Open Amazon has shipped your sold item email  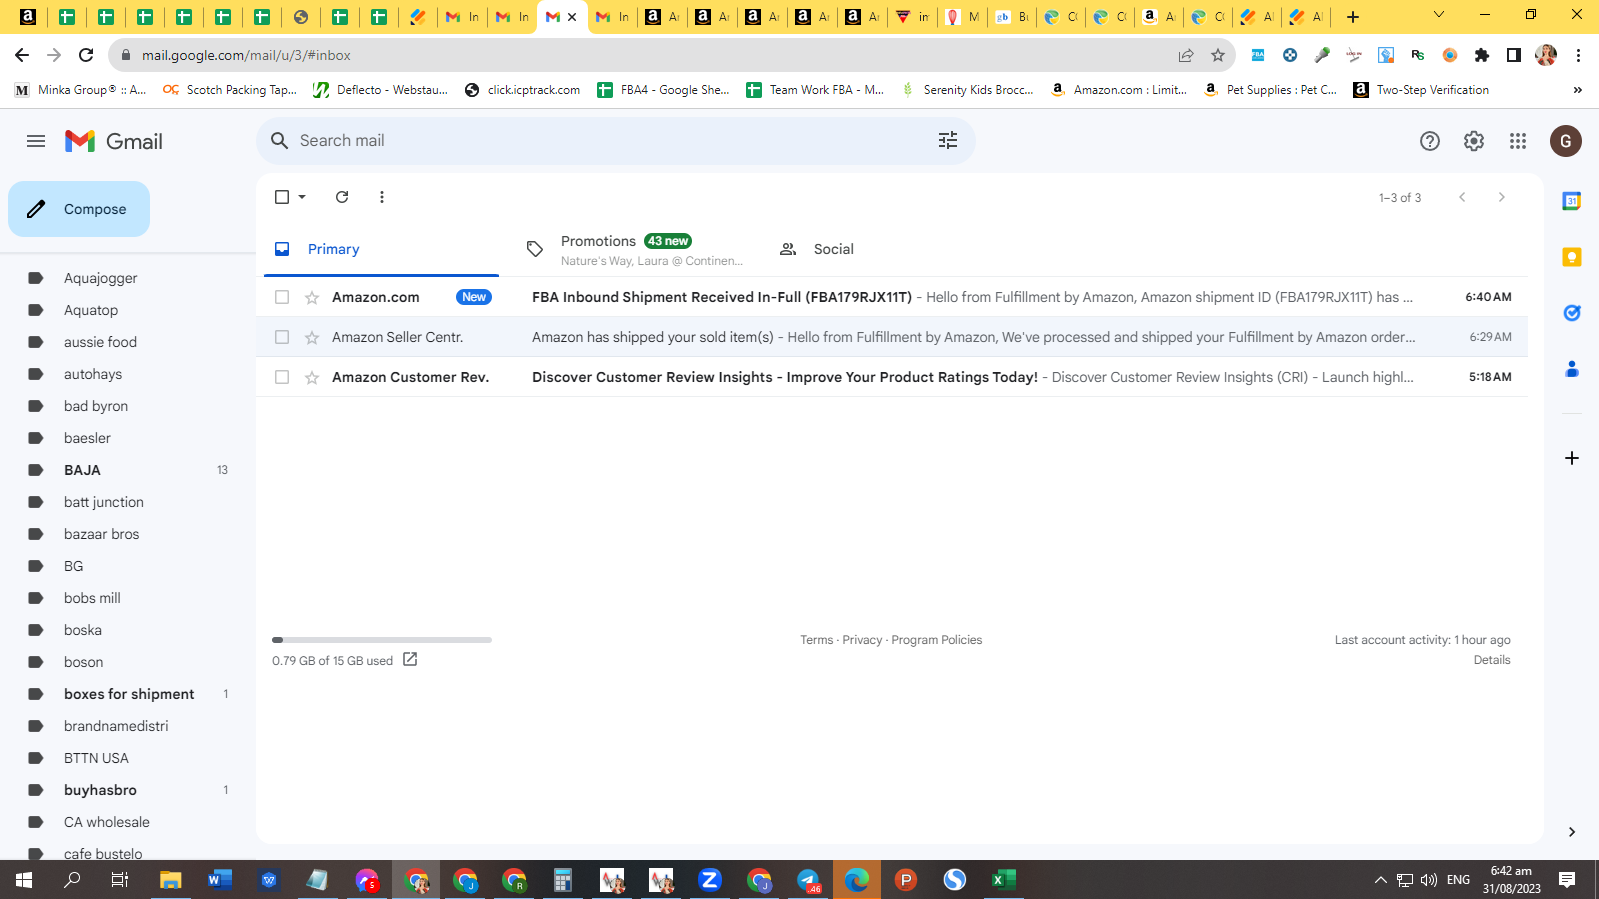[892, 337]
